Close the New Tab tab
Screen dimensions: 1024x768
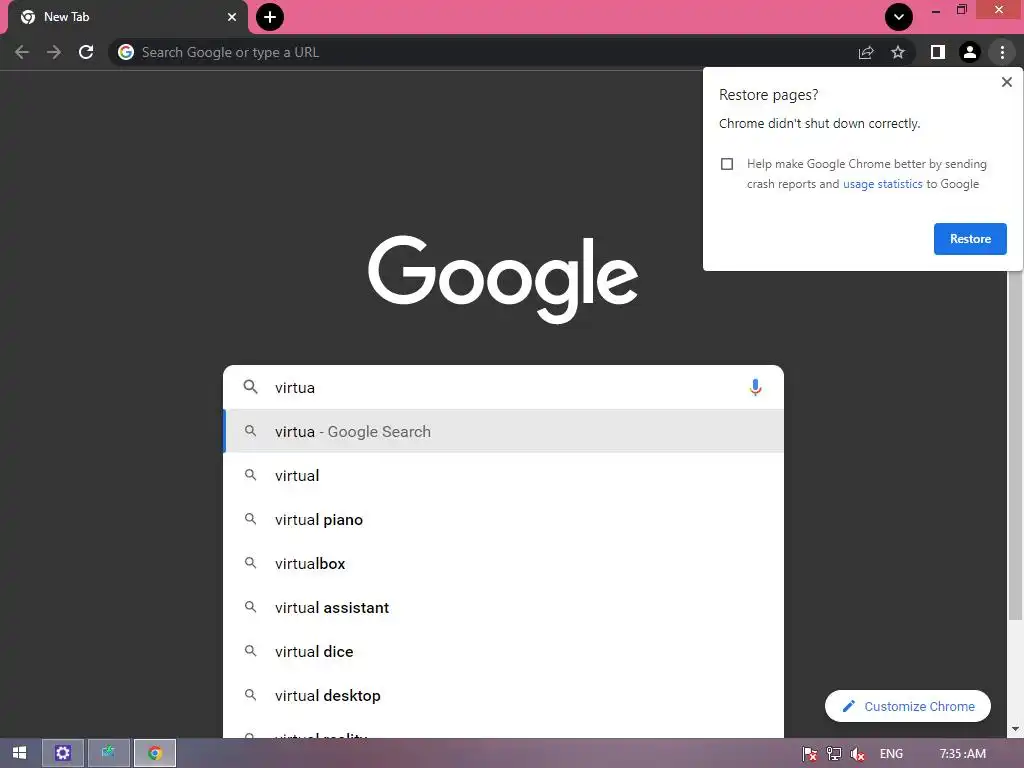click(x=232, y=17)
